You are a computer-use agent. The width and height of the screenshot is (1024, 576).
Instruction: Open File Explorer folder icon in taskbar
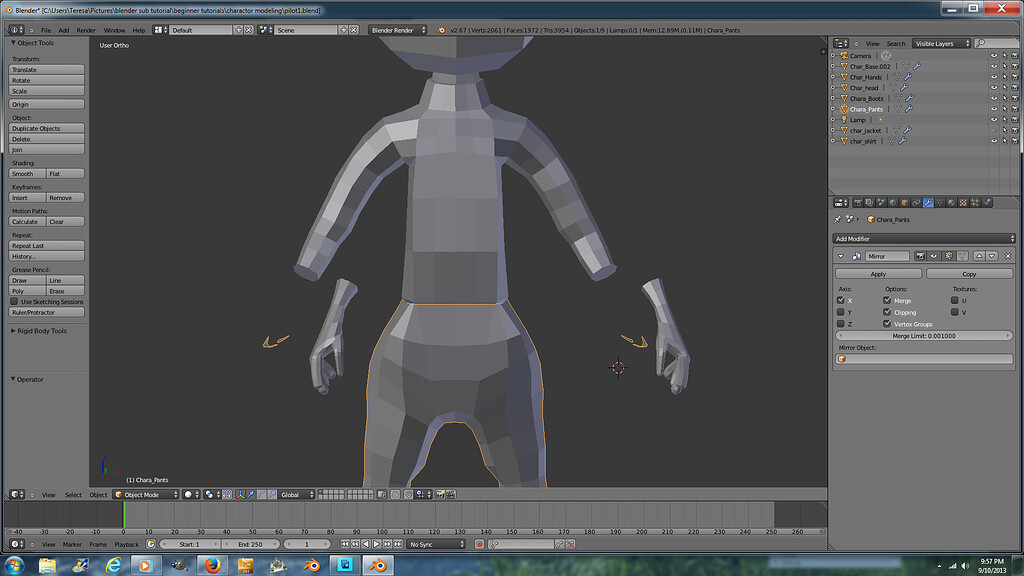[x=47, y=565]
